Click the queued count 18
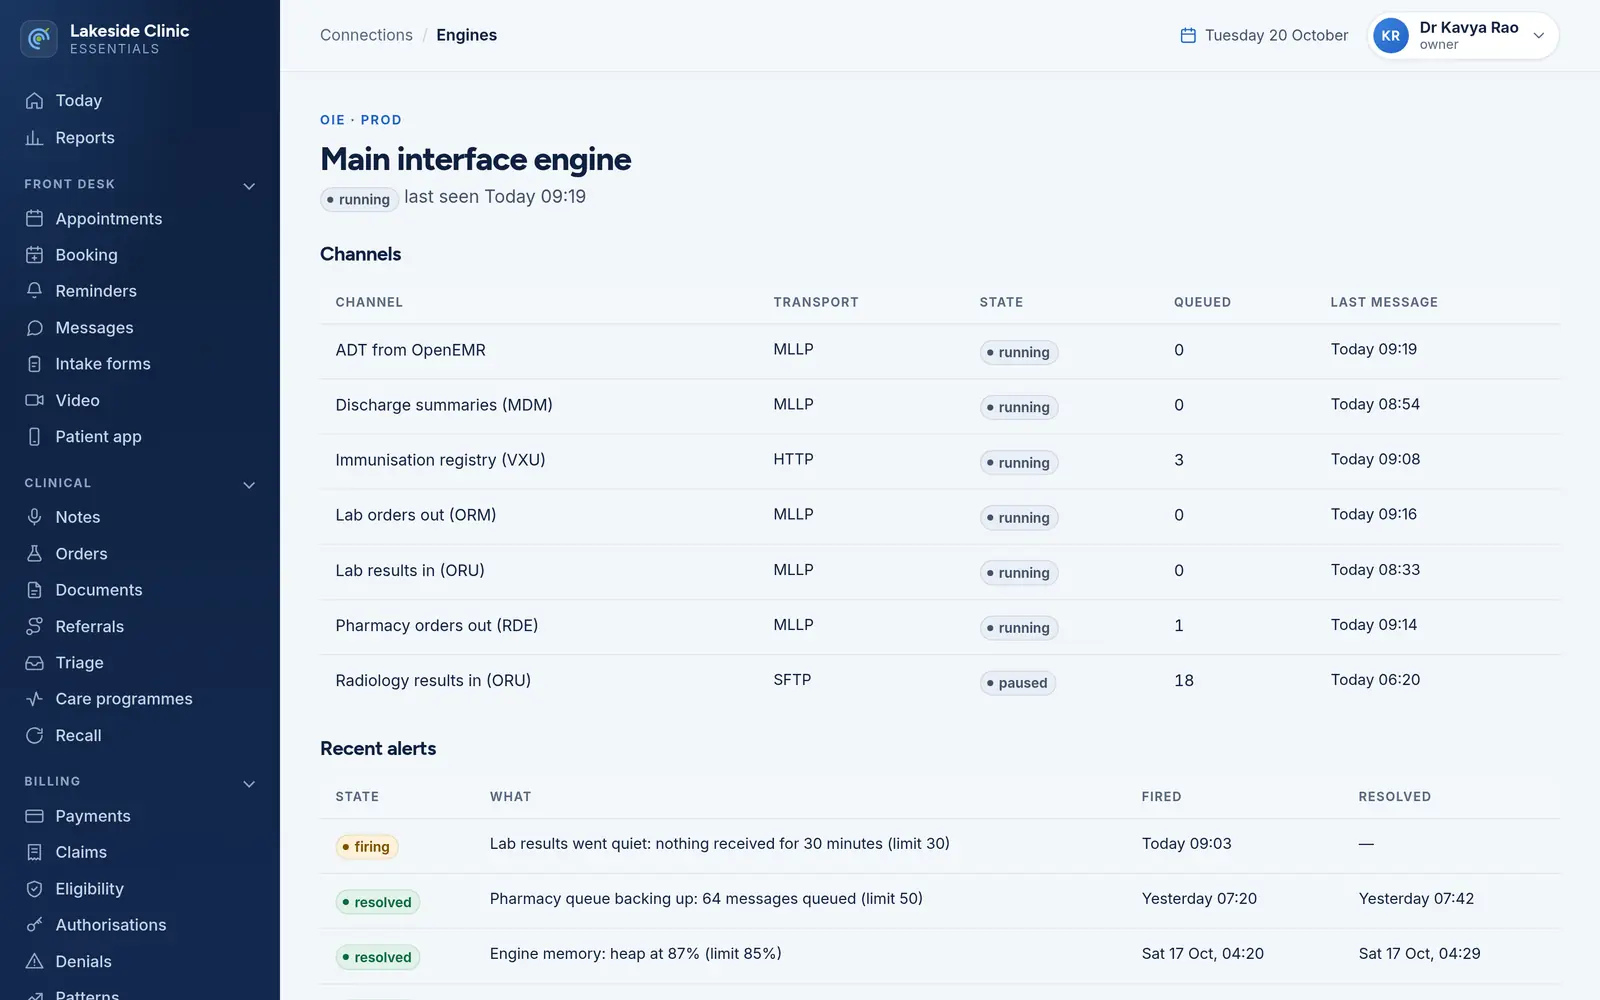1600x1000 pixels. coord(1184,681)
